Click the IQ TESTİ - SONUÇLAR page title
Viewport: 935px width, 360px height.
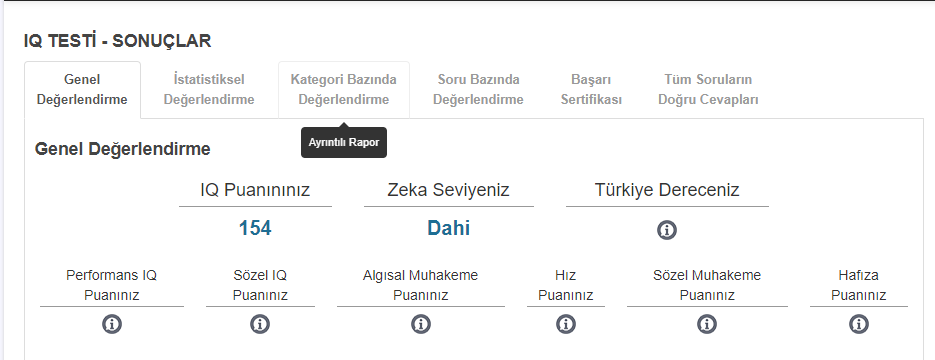[x=117, y=41]
